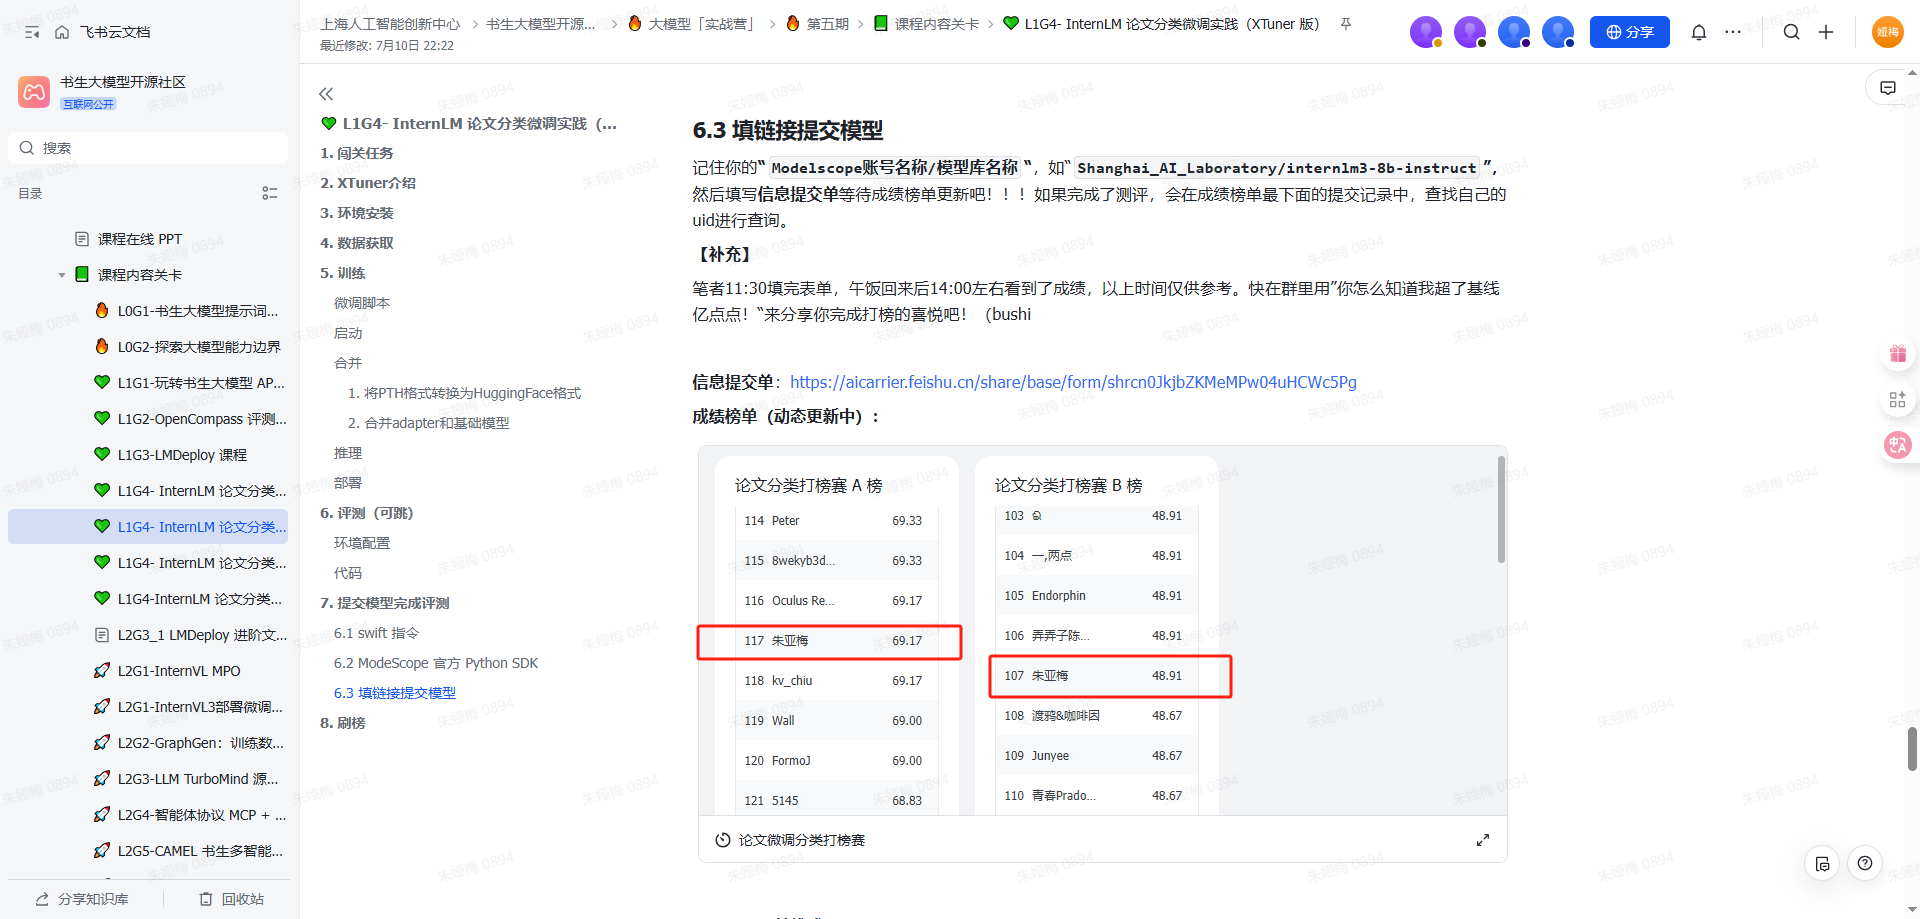
Task: Open notifications bell icon
Action: point(1699,32)
